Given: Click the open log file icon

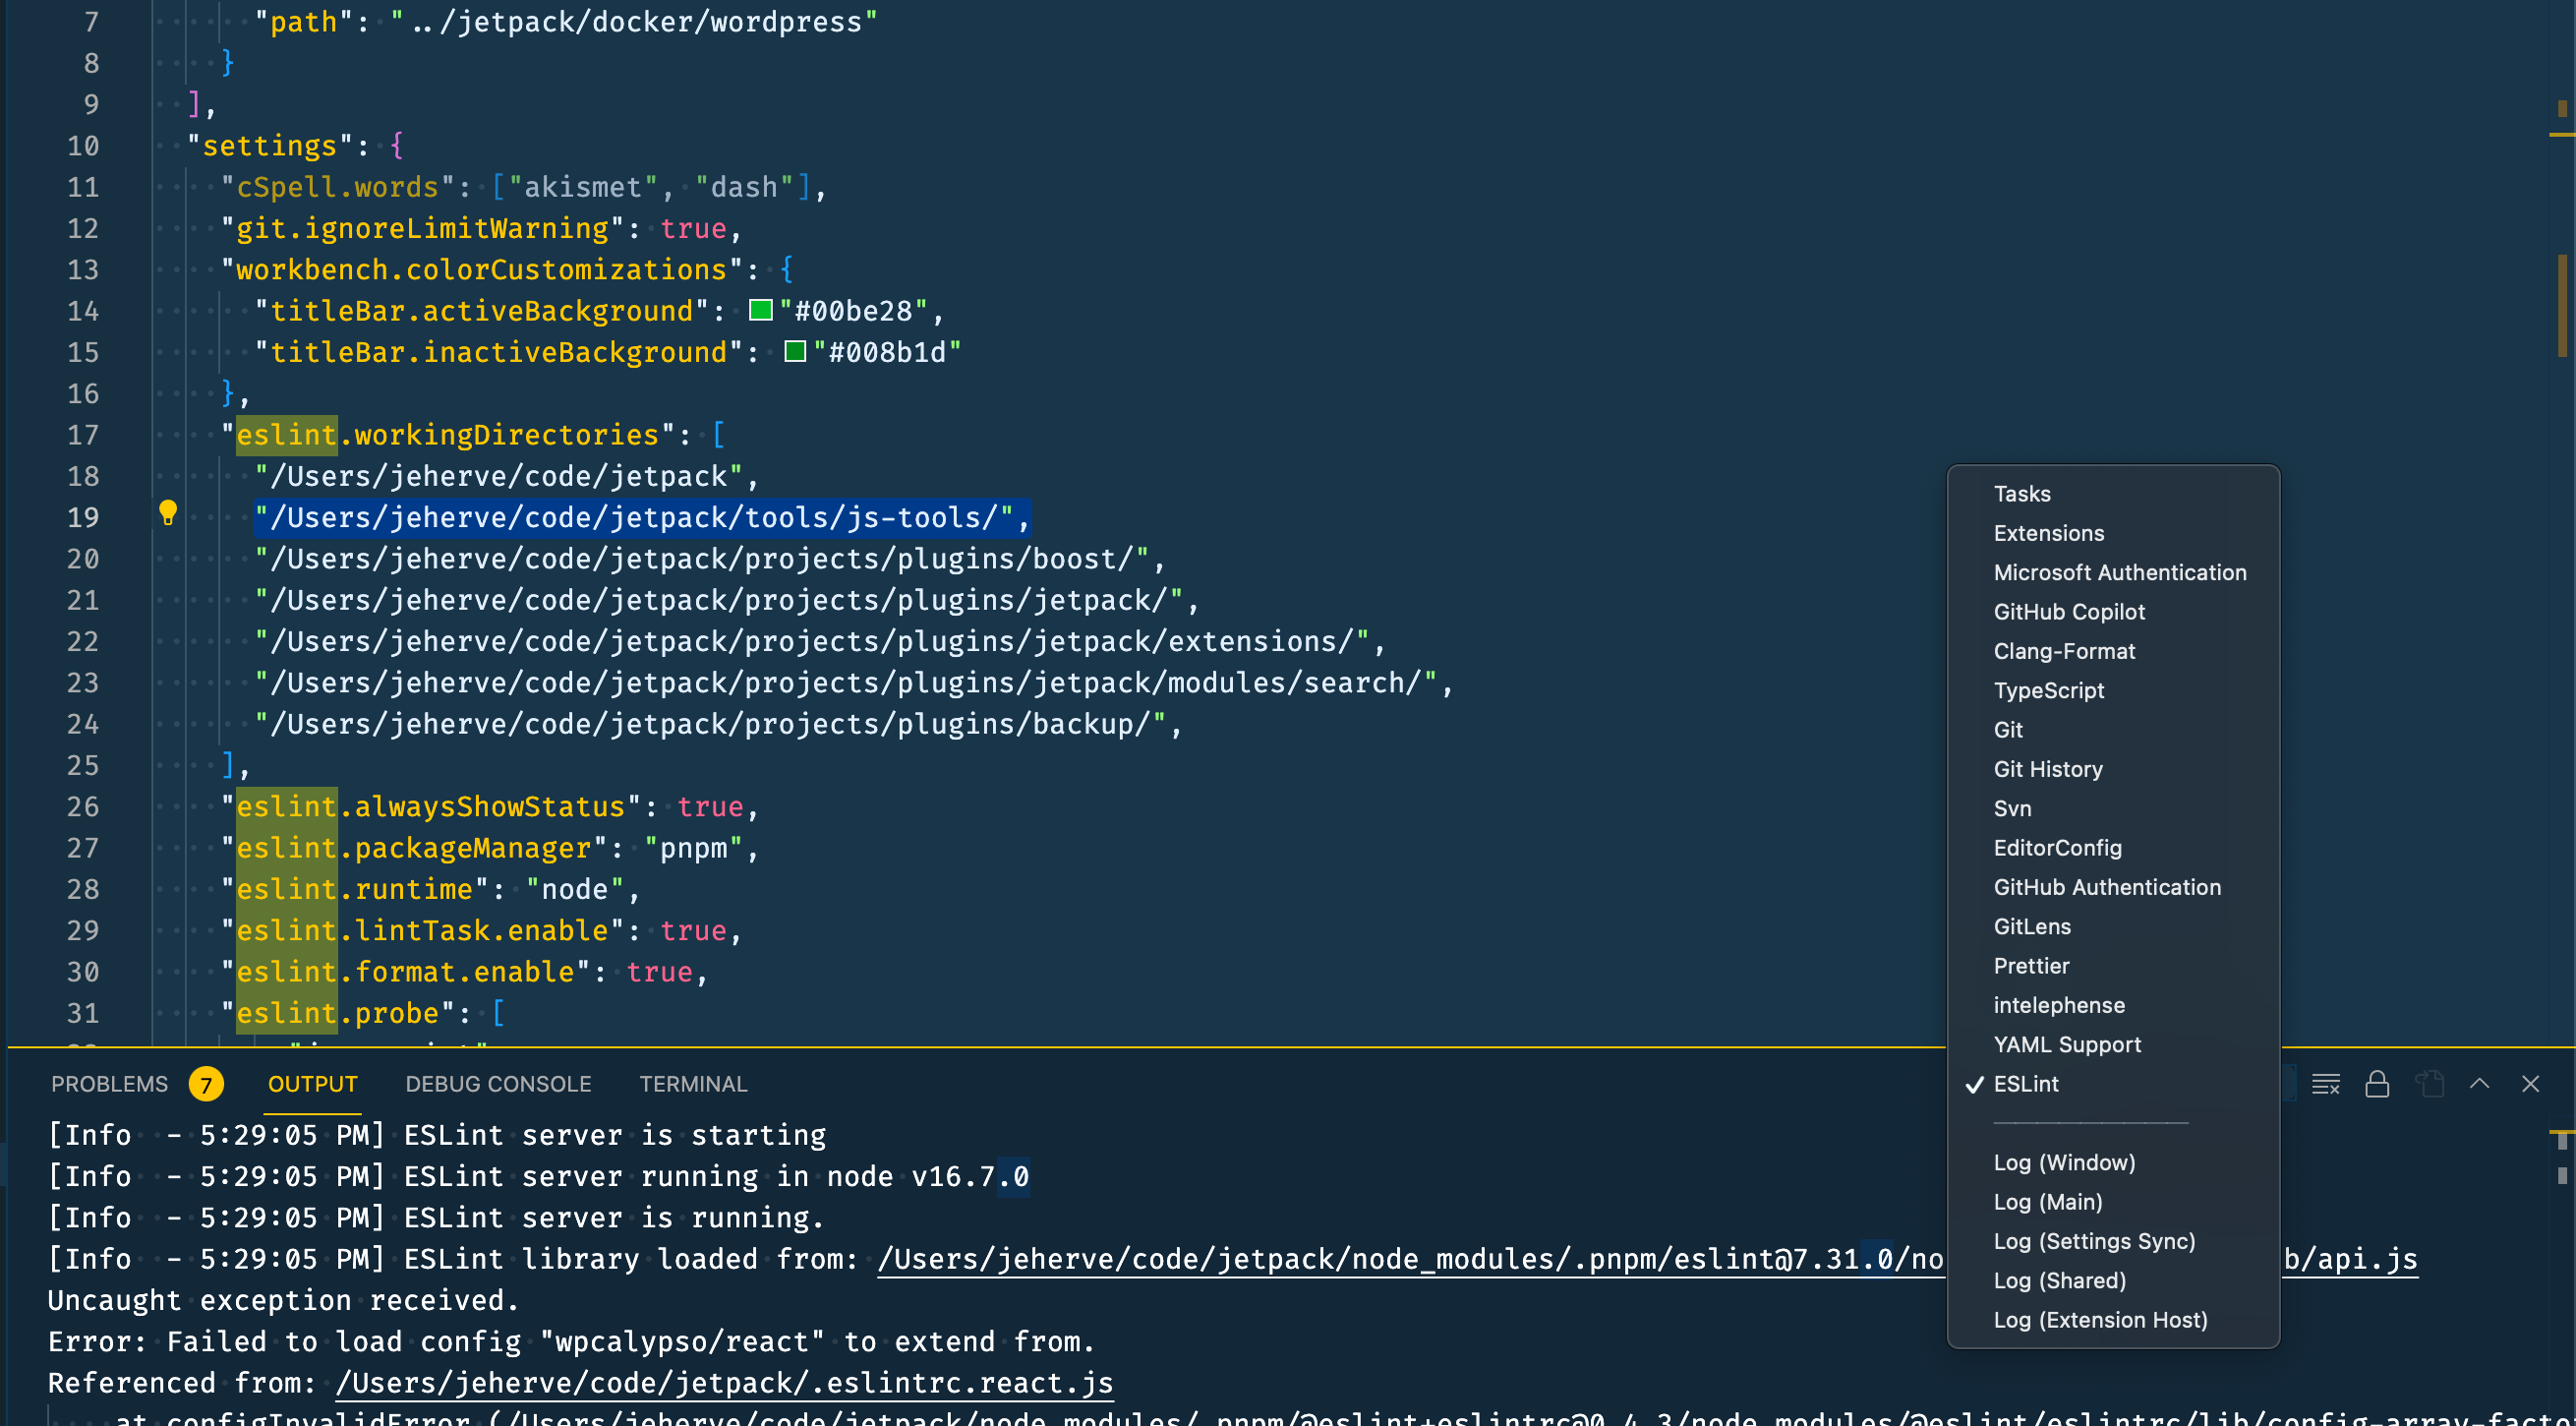Looking at the screenshot, I should pos(2429,1084).
